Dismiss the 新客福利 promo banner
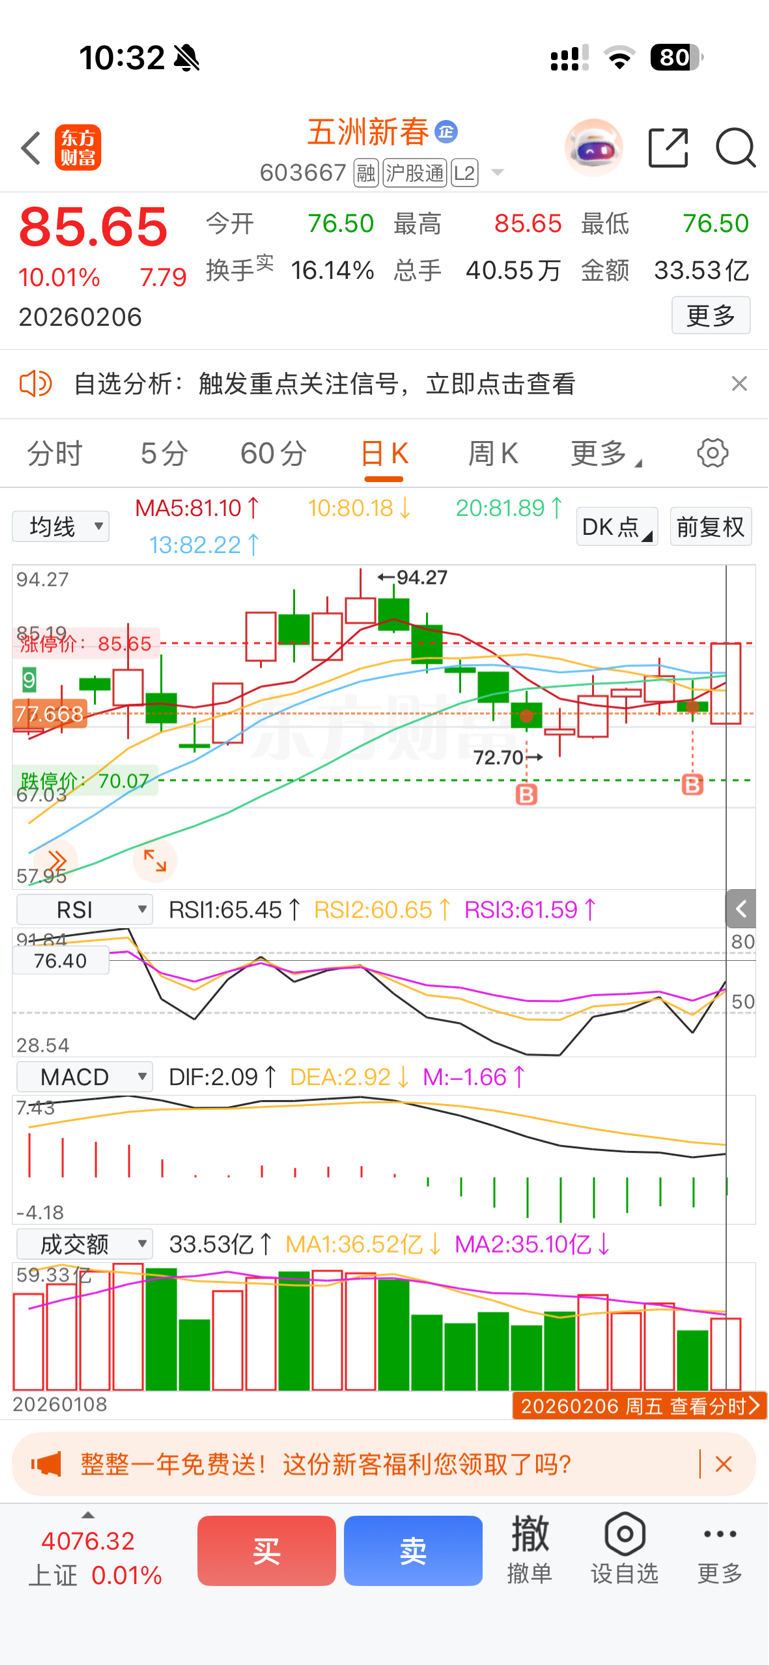 coord(724,1464)
